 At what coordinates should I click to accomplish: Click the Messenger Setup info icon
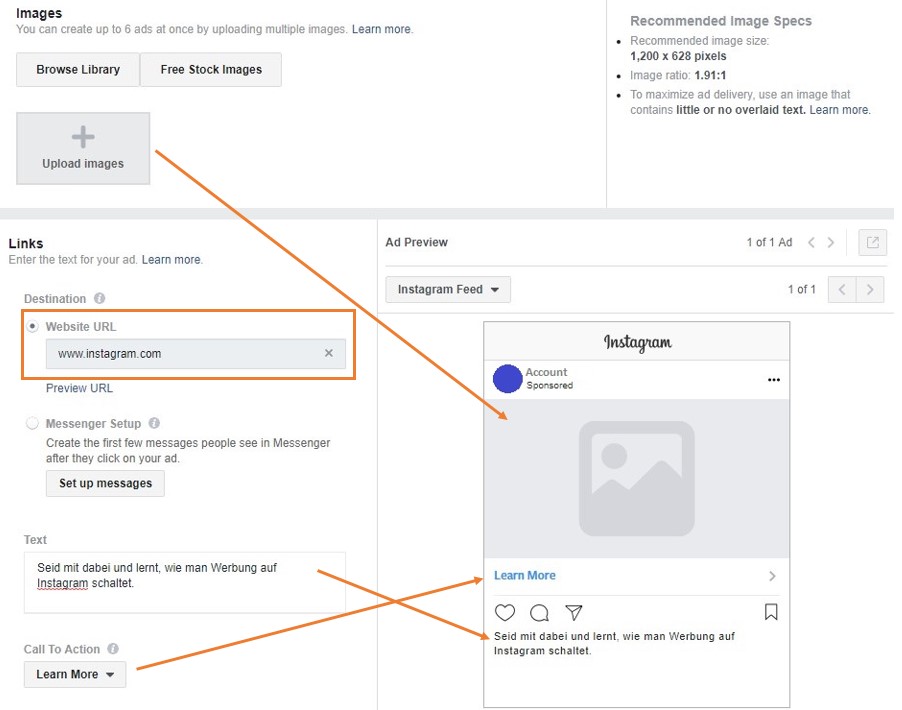point(154,423)
